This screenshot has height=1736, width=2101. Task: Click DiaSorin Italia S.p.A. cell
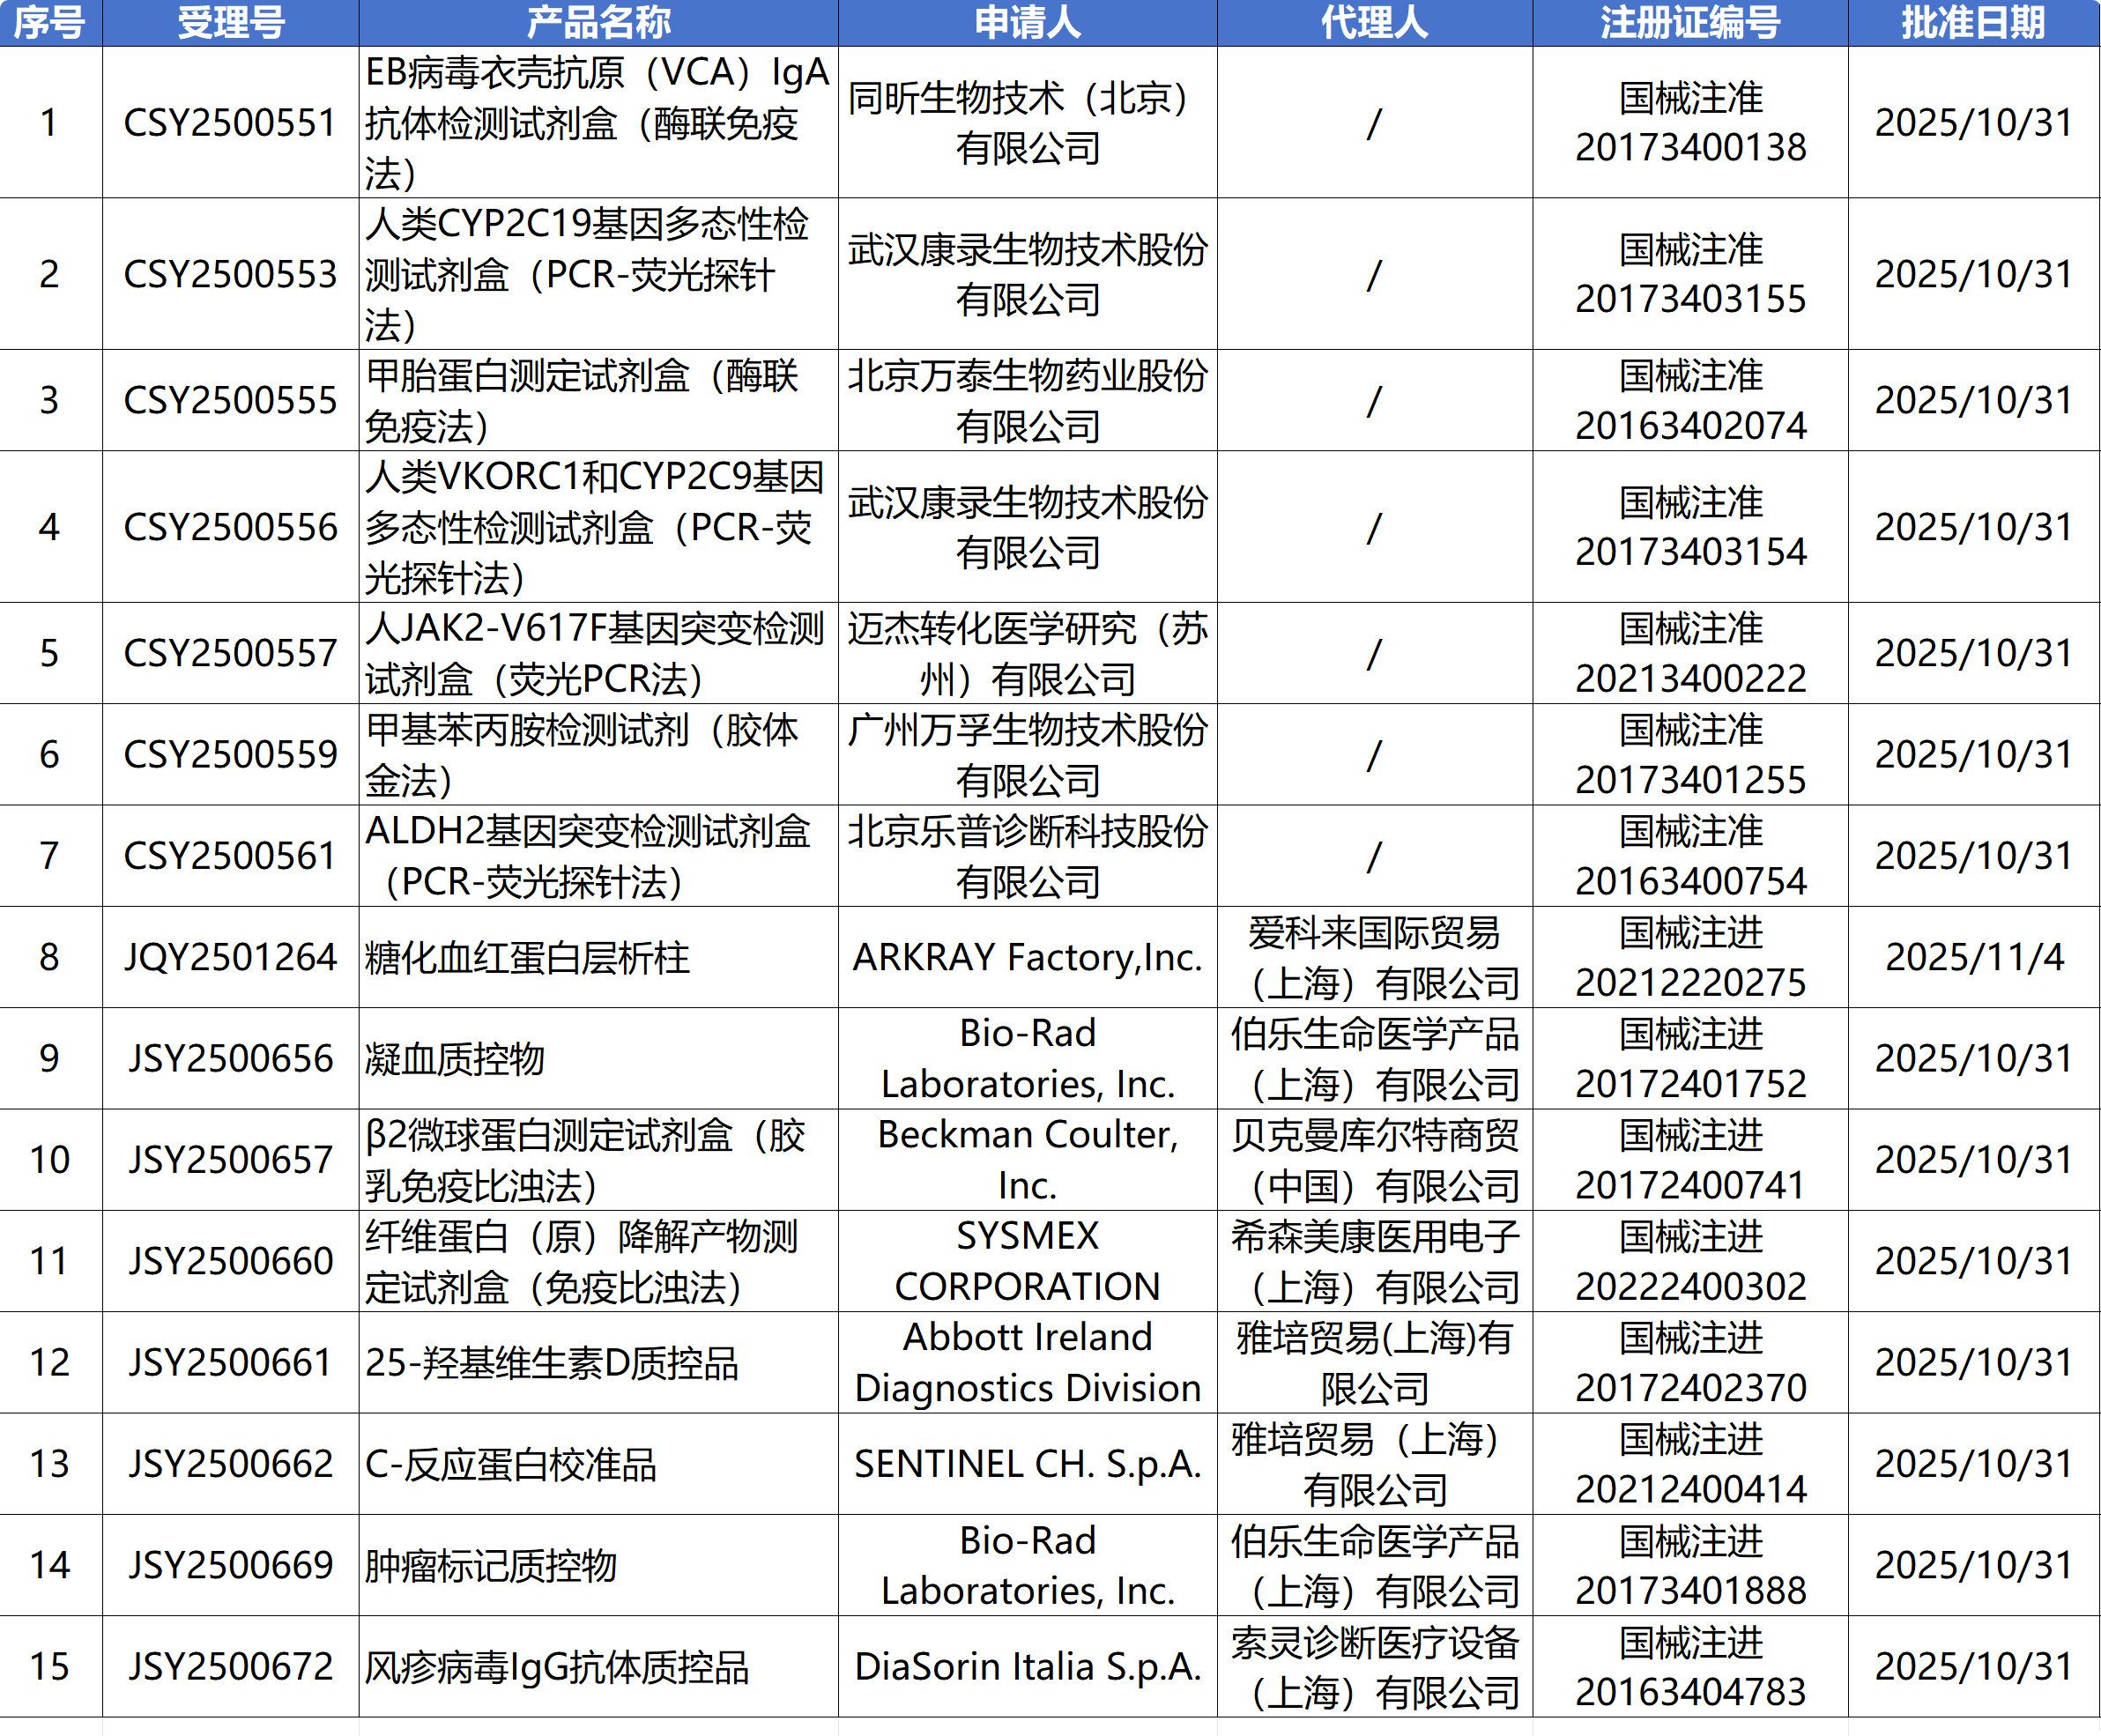click(x=1027, y=1666)
